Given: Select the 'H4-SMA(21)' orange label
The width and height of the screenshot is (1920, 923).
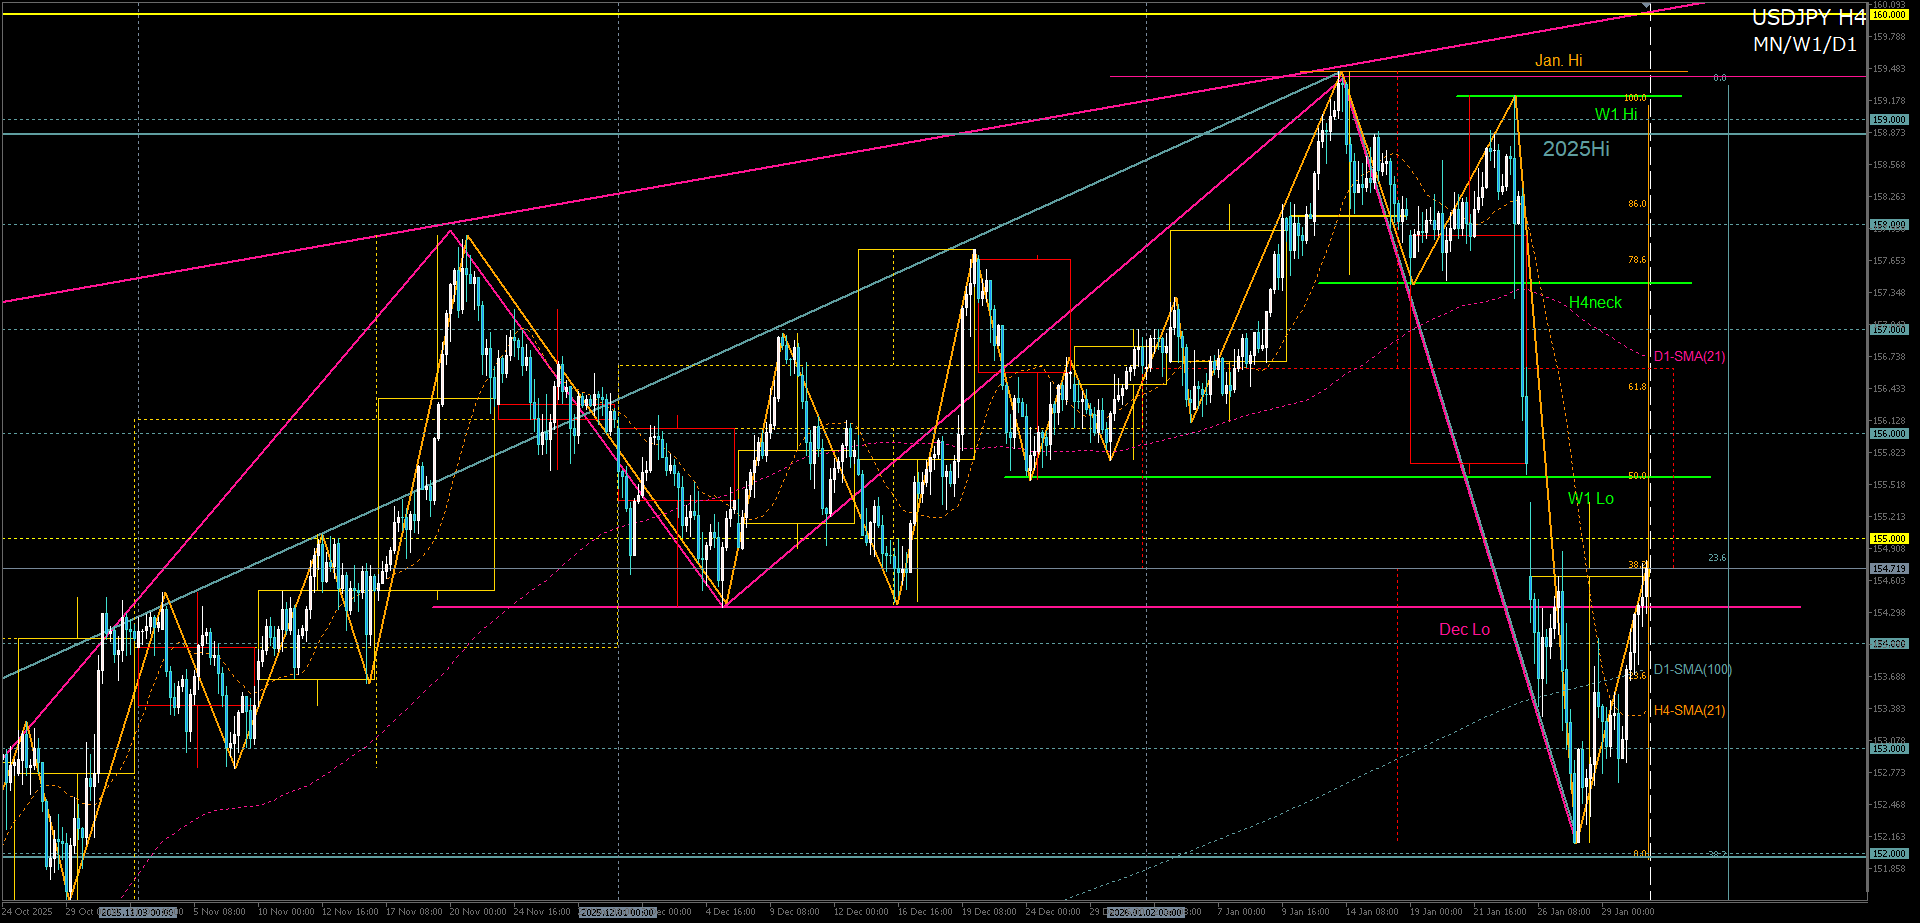Looking at the screenshot, I should coord(1689,710).
